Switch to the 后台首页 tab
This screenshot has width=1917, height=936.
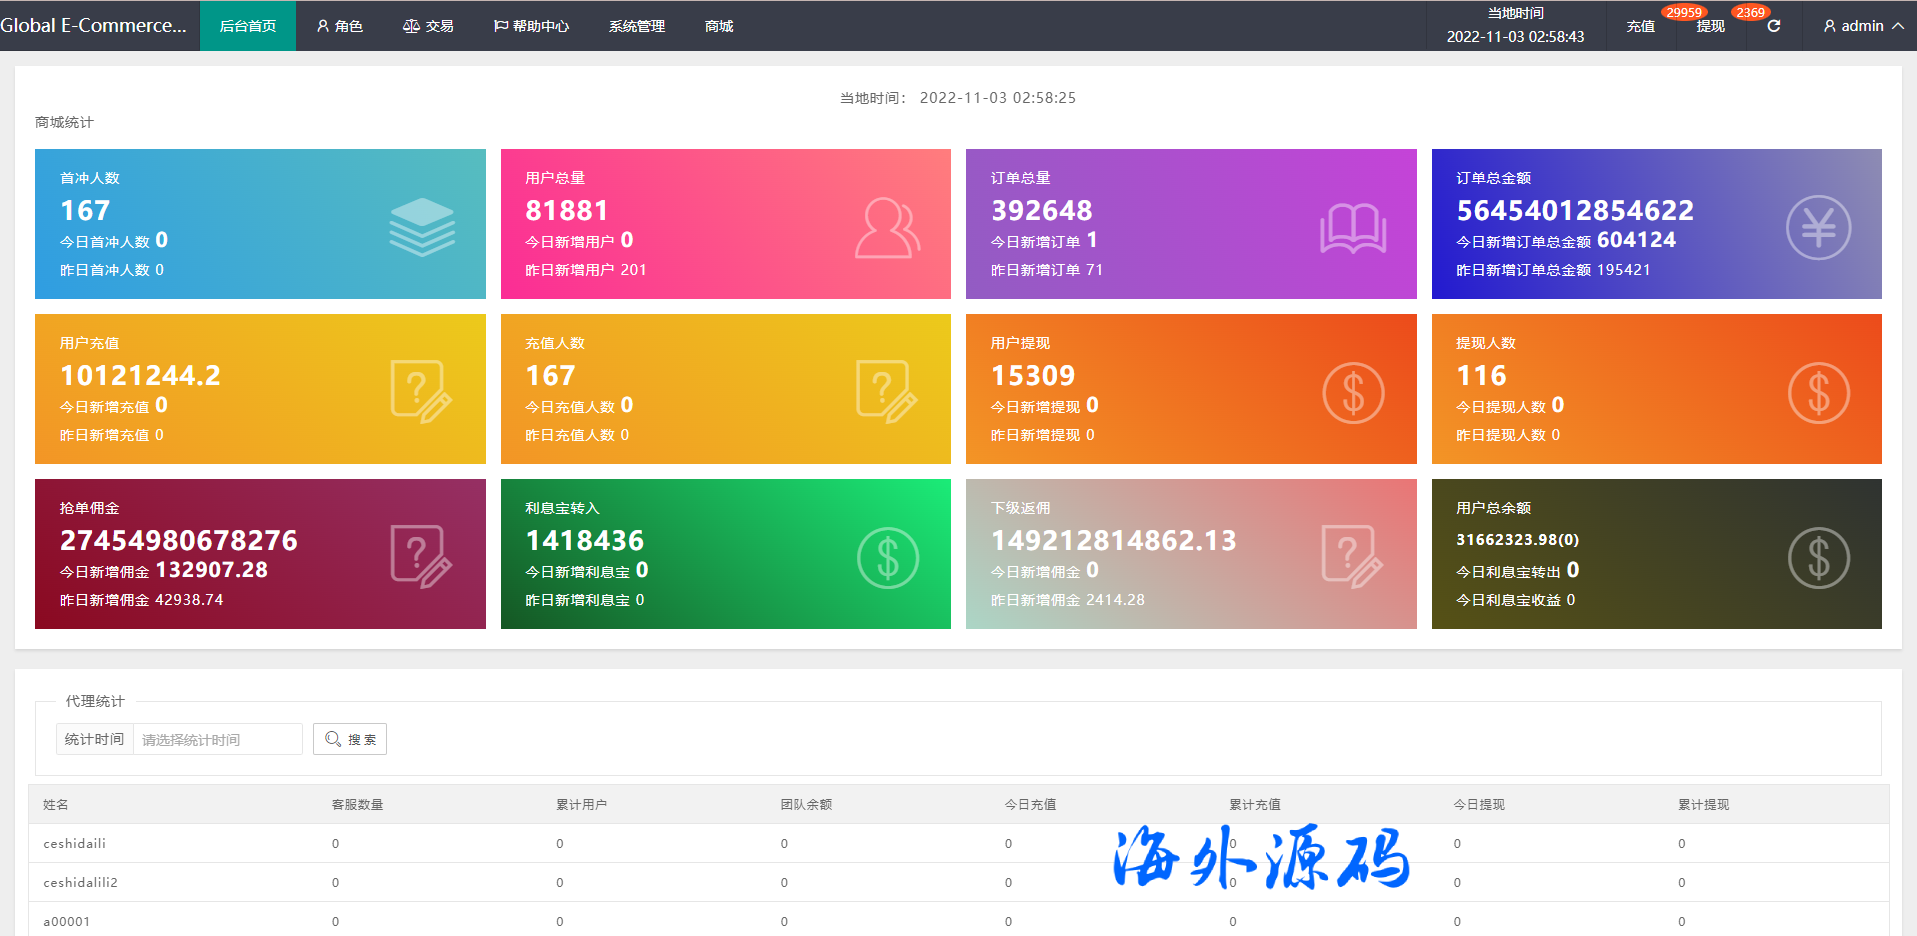[x=247, y=26]
